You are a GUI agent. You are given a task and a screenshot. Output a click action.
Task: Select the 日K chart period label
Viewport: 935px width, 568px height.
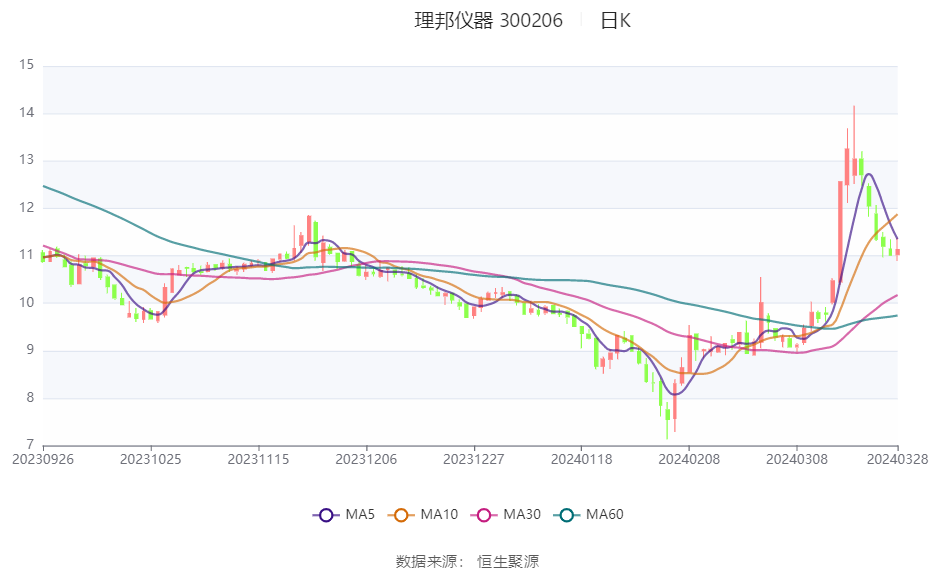[x=615, y=21]
